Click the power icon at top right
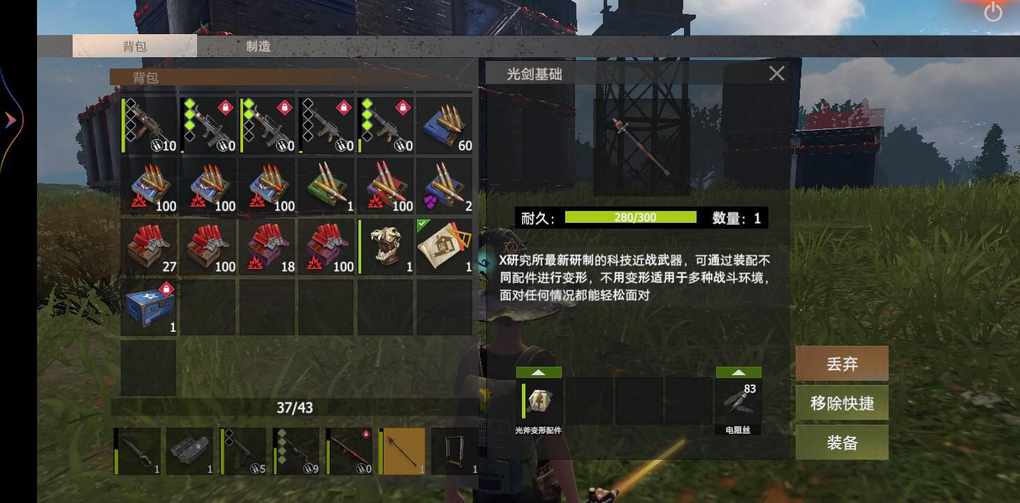Screen dimensions: 1020x503 click(993, 12)
